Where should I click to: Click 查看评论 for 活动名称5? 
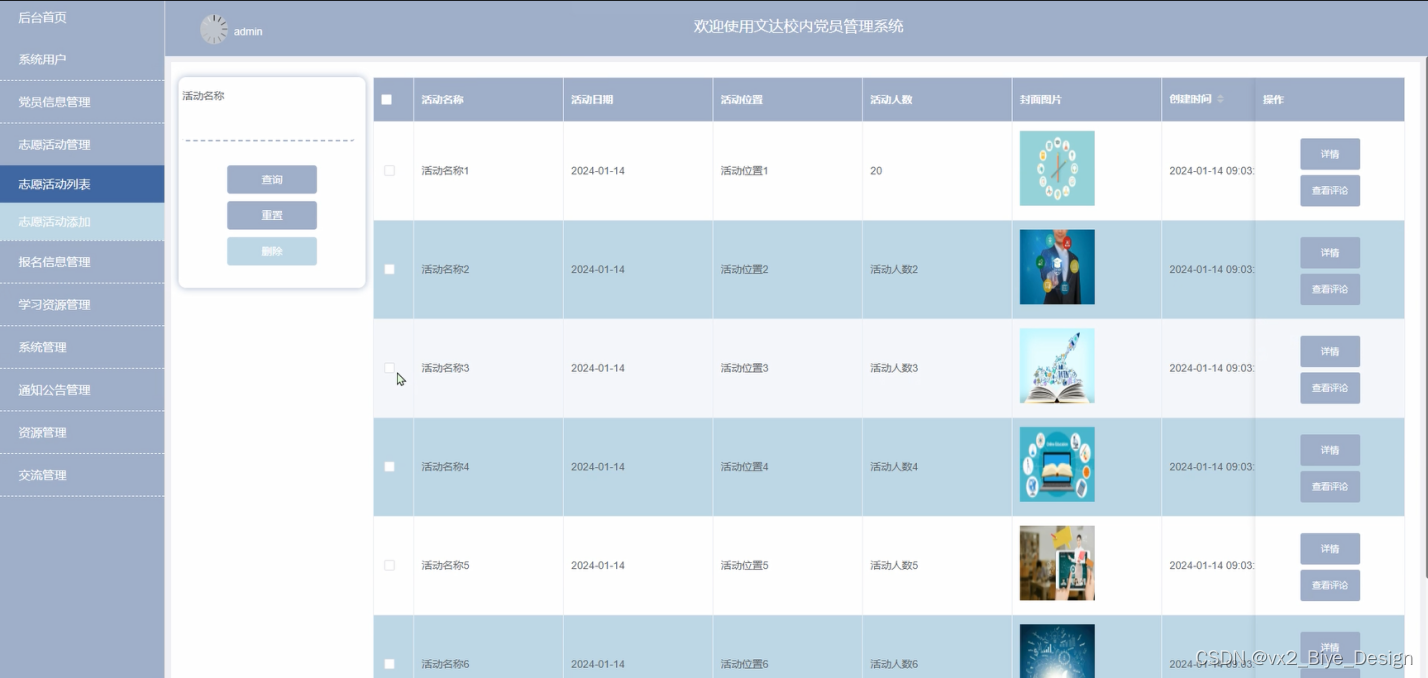click(x=1330, y=585)
